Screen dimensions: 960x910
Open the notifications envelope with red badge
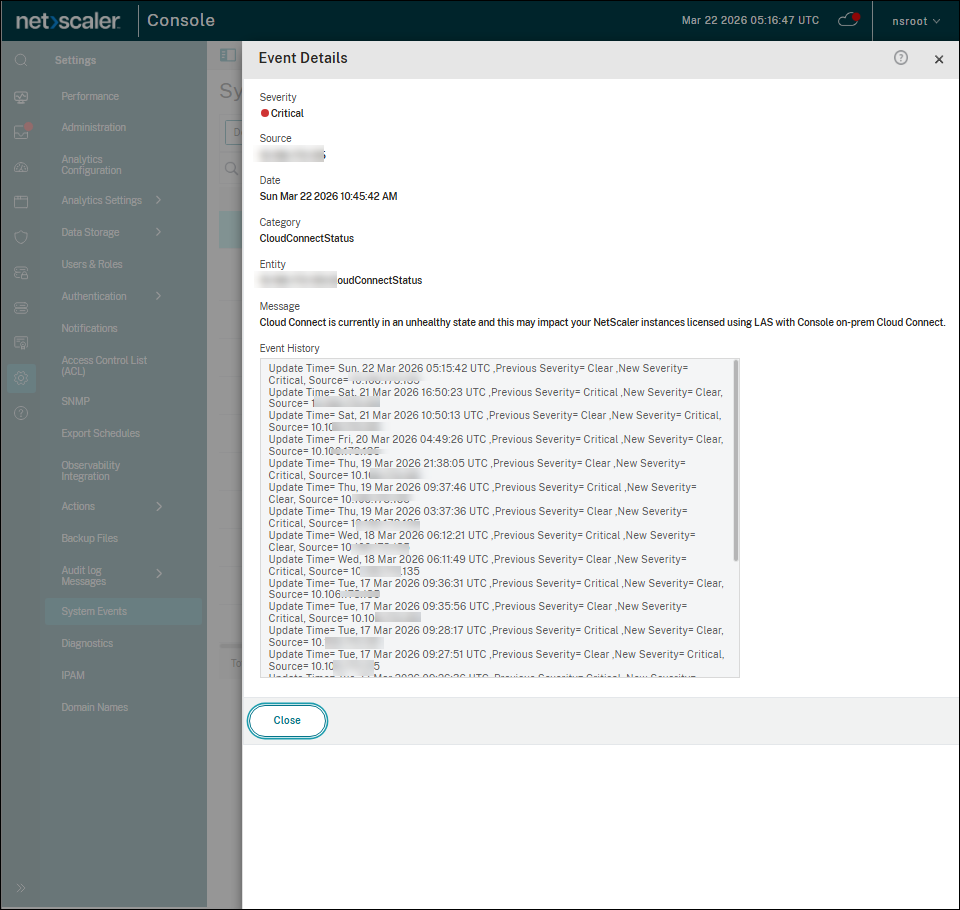click(20, 131)
